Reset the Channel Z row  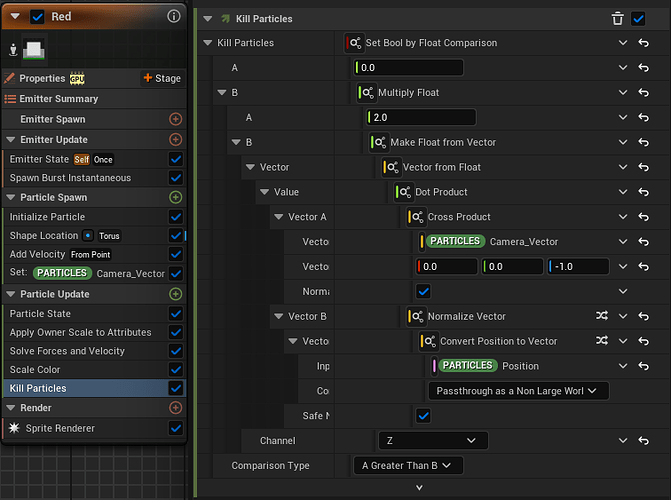coord(644,440)
